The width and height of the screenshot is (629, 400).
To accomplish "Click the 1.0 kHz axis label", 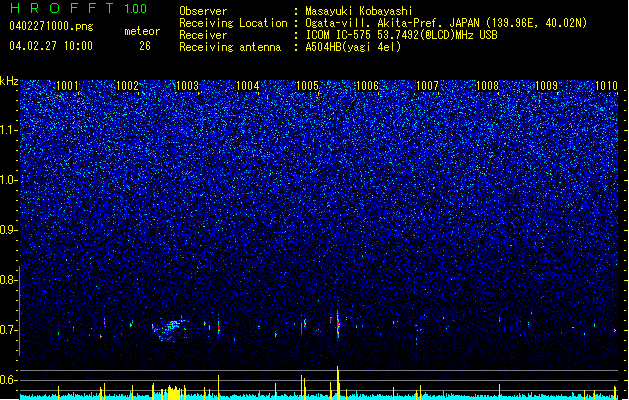I will (9, 181).
